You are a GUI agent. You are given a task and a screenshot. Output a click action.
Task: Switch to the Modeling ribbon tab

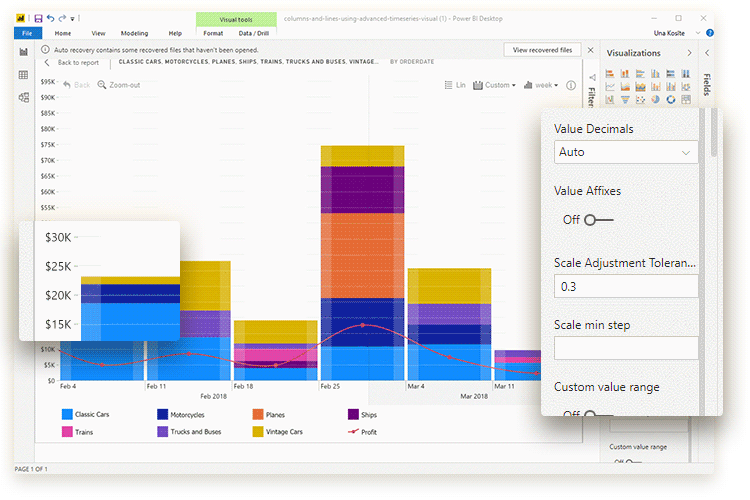click(x=134, y=33)
